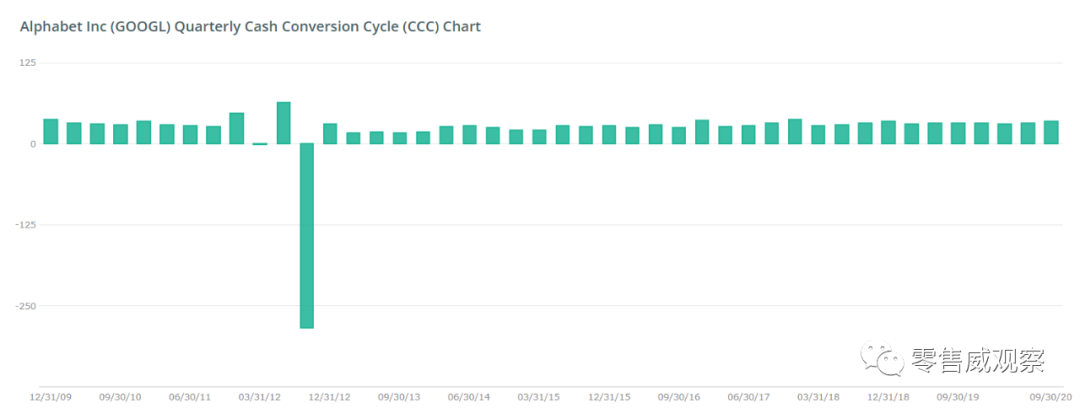
Task: Click the 12/31/09 x-axis date label
Action: [50, 397]
